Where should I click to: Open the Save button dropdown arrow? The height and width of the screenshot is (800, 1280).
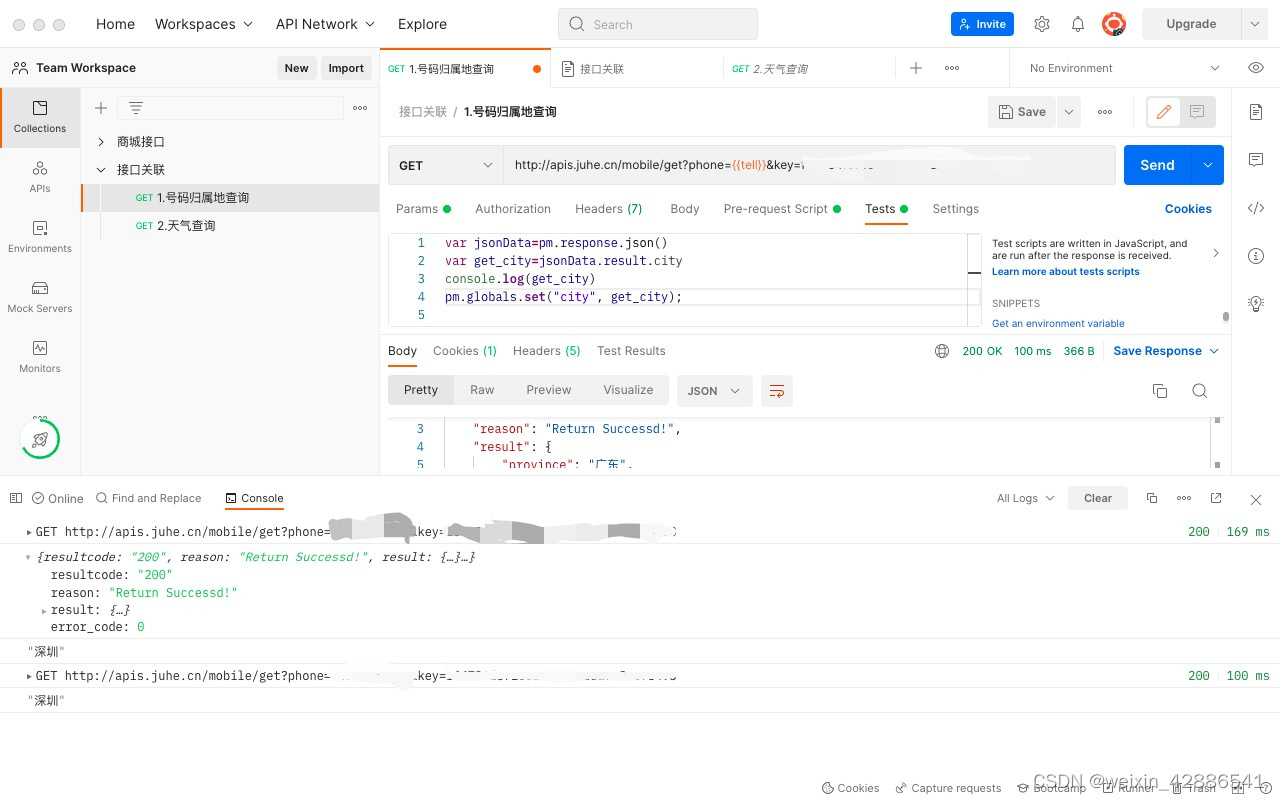(1069, 112)
